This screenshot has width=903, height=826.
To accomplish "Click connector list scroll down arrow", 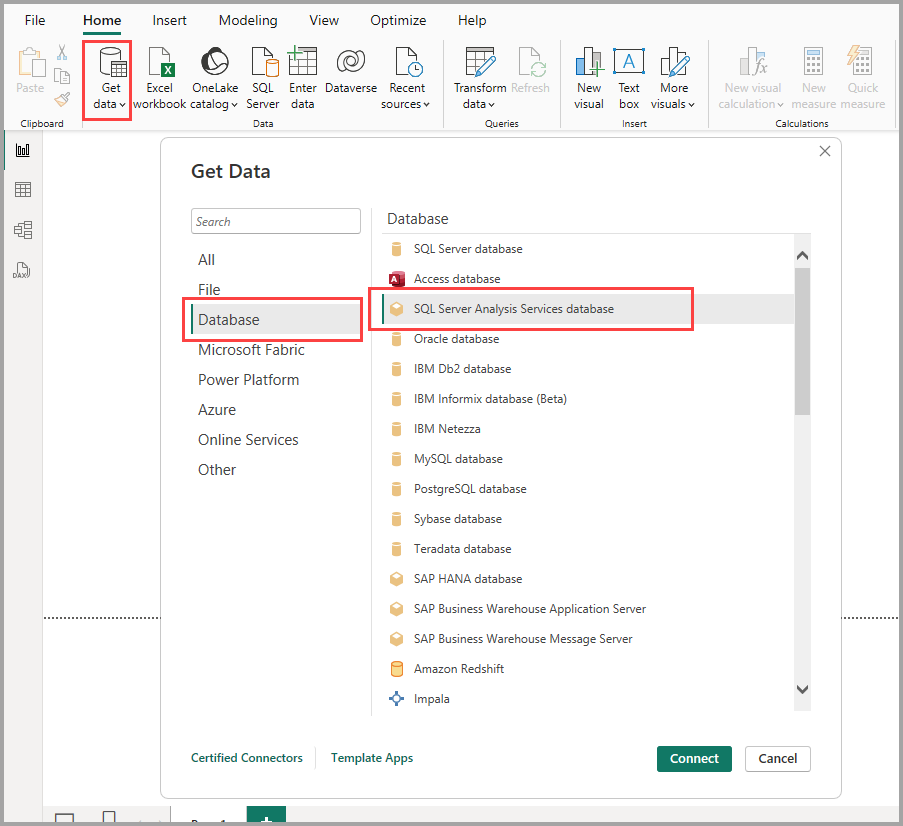I will 802,689.
